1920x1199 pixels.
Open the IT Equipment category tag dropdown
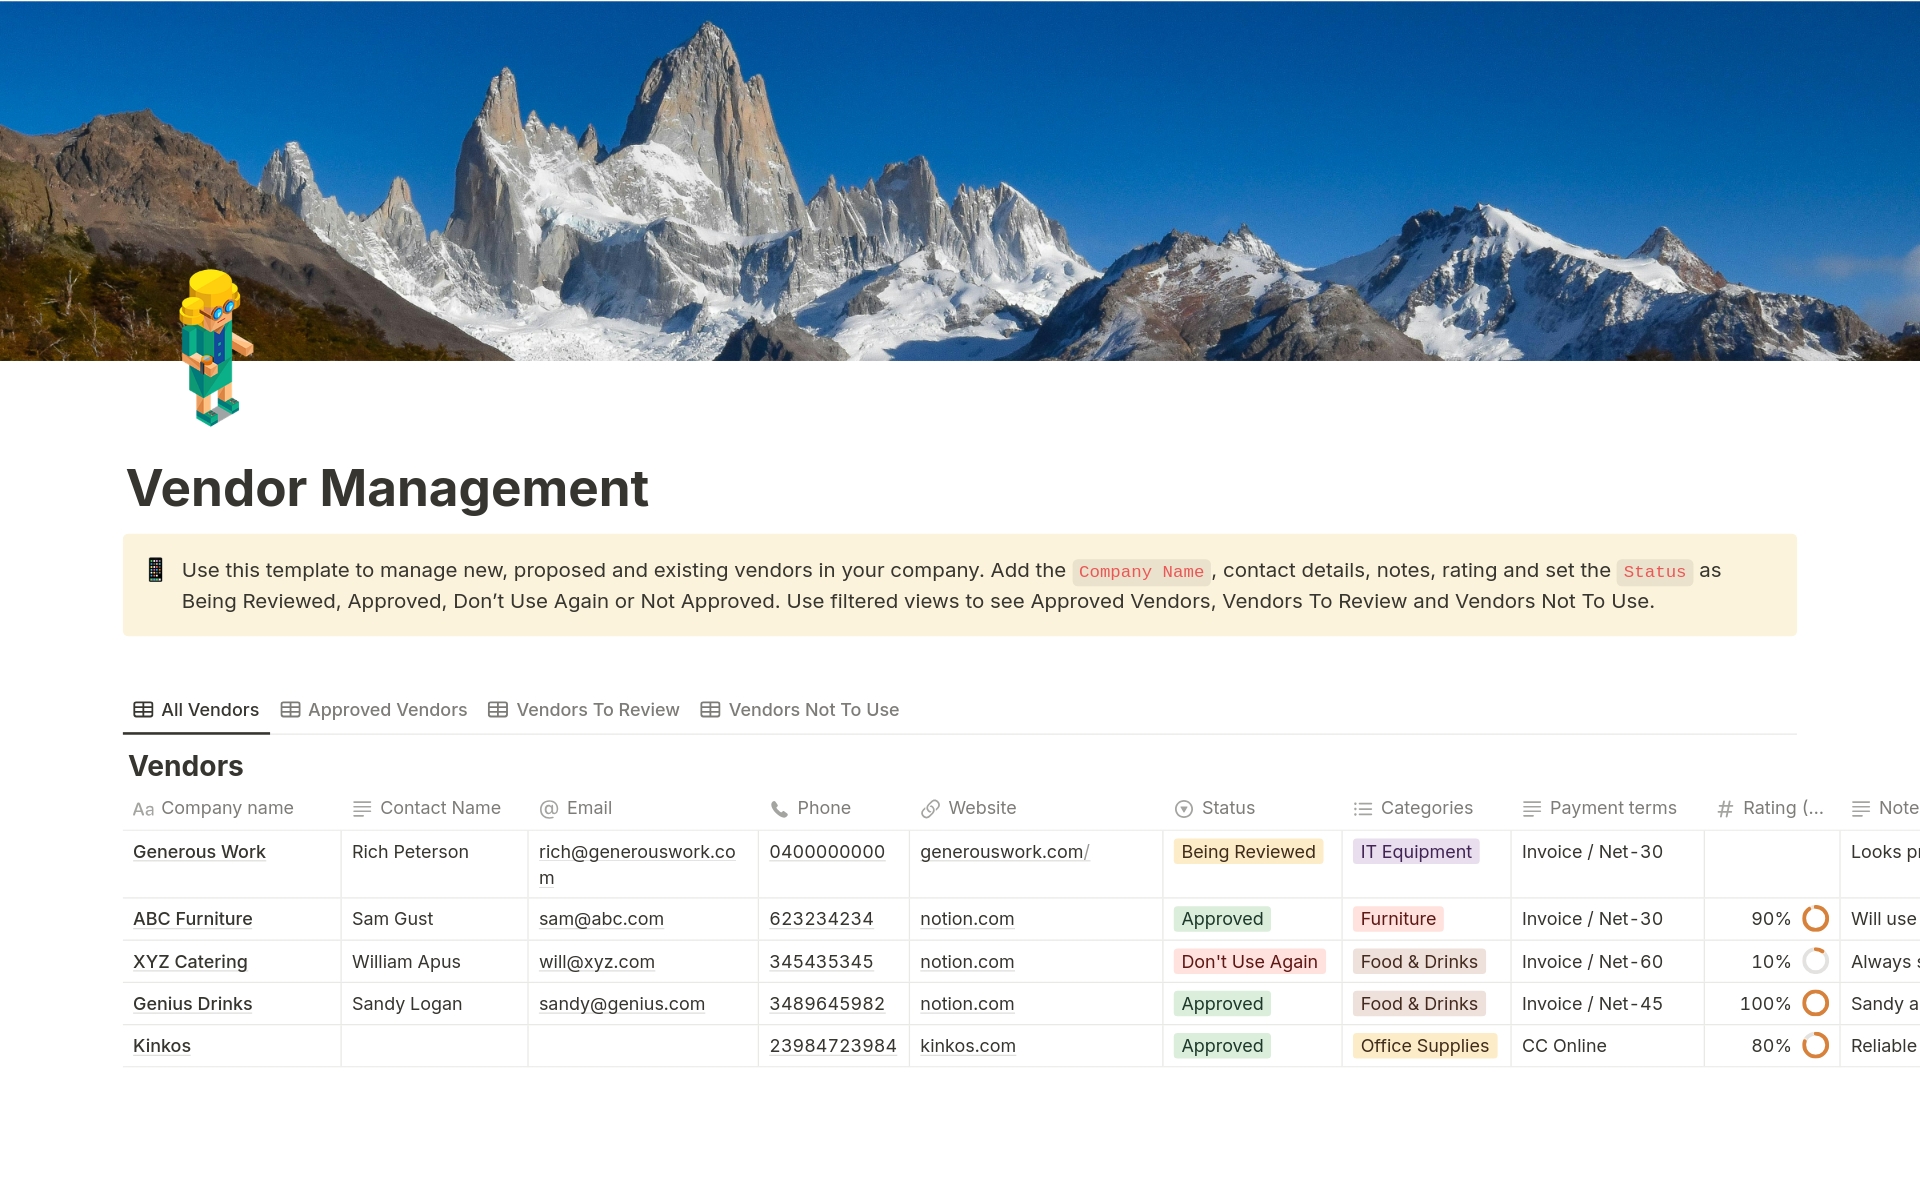(x=1416, y=851)
